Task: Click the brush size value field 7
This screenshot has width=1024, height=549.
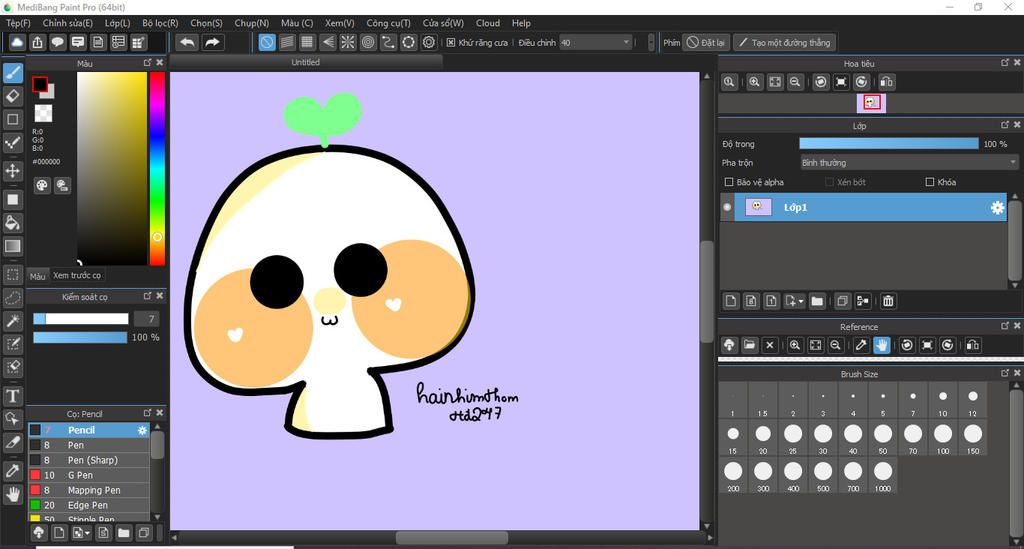Action: click(x=147, y=319)
